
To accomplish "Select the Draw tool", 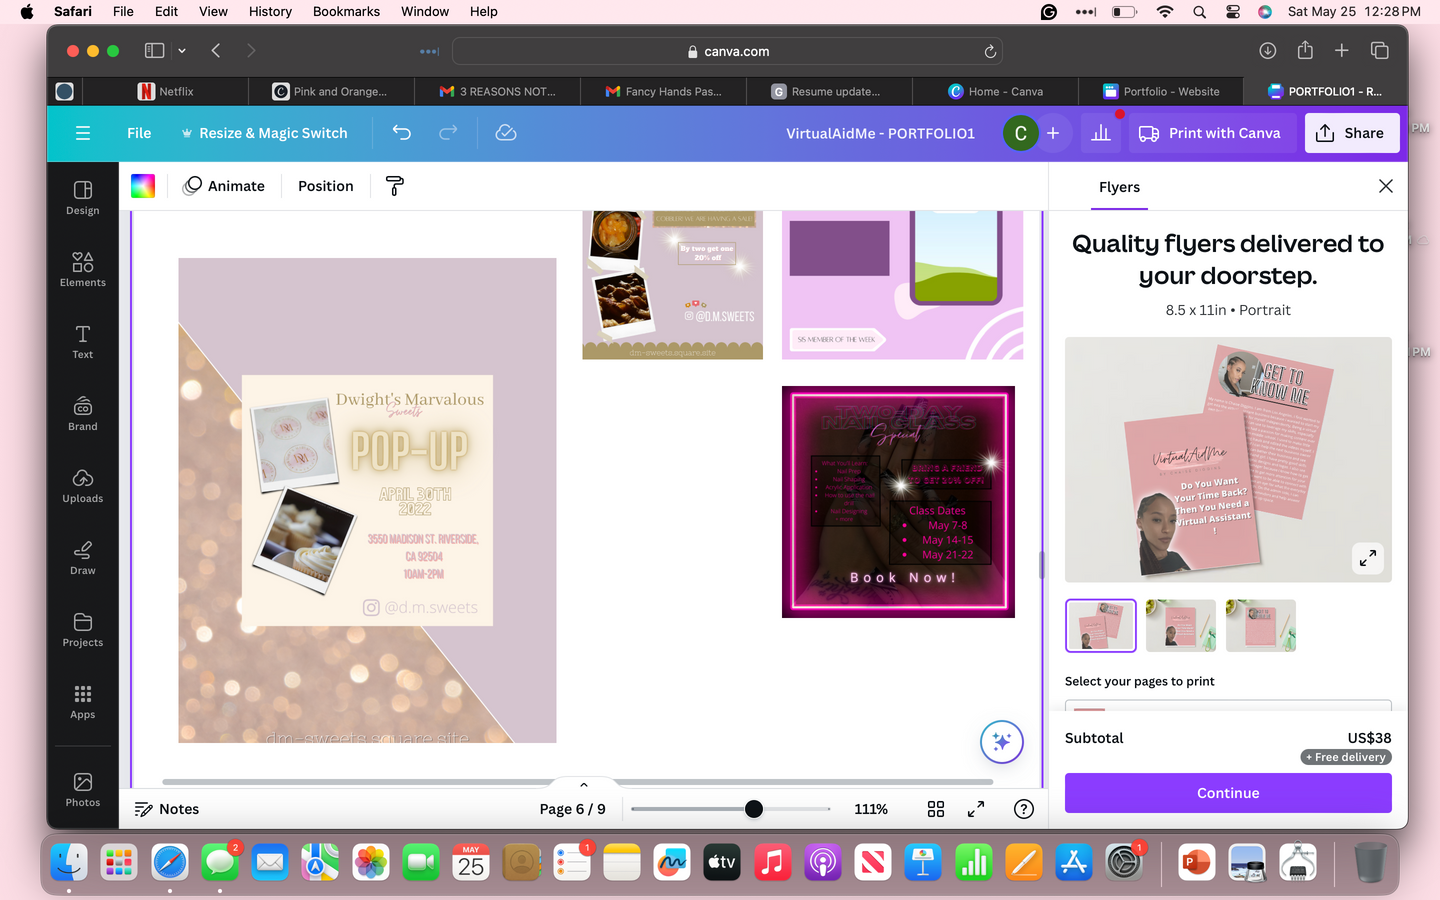I will (x=82, y=557).
